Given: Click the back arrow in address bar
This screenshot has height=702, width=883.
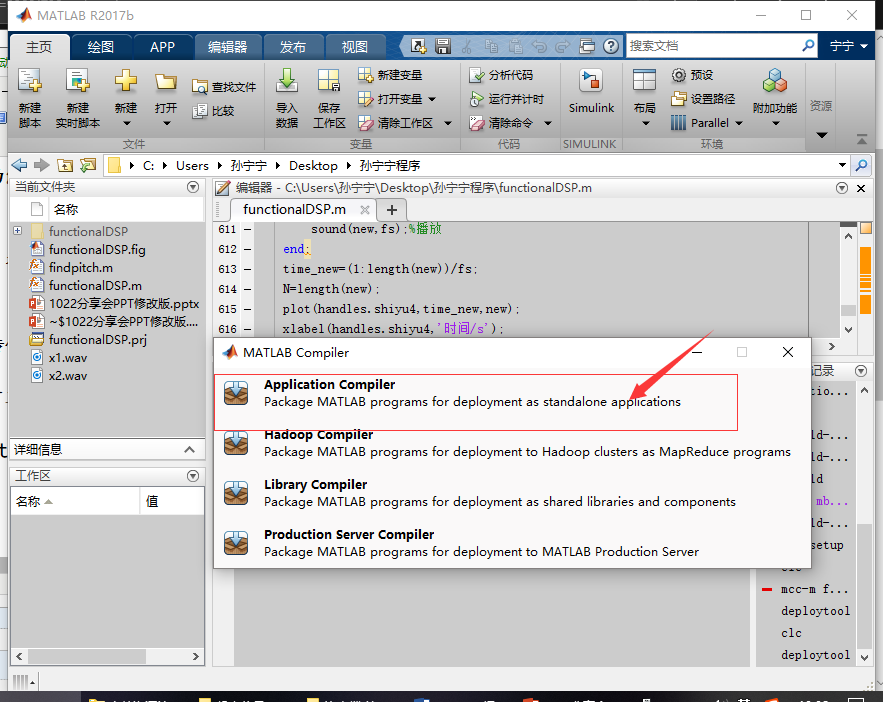Looking at the screenshot, I should click(x=19, y=166).
